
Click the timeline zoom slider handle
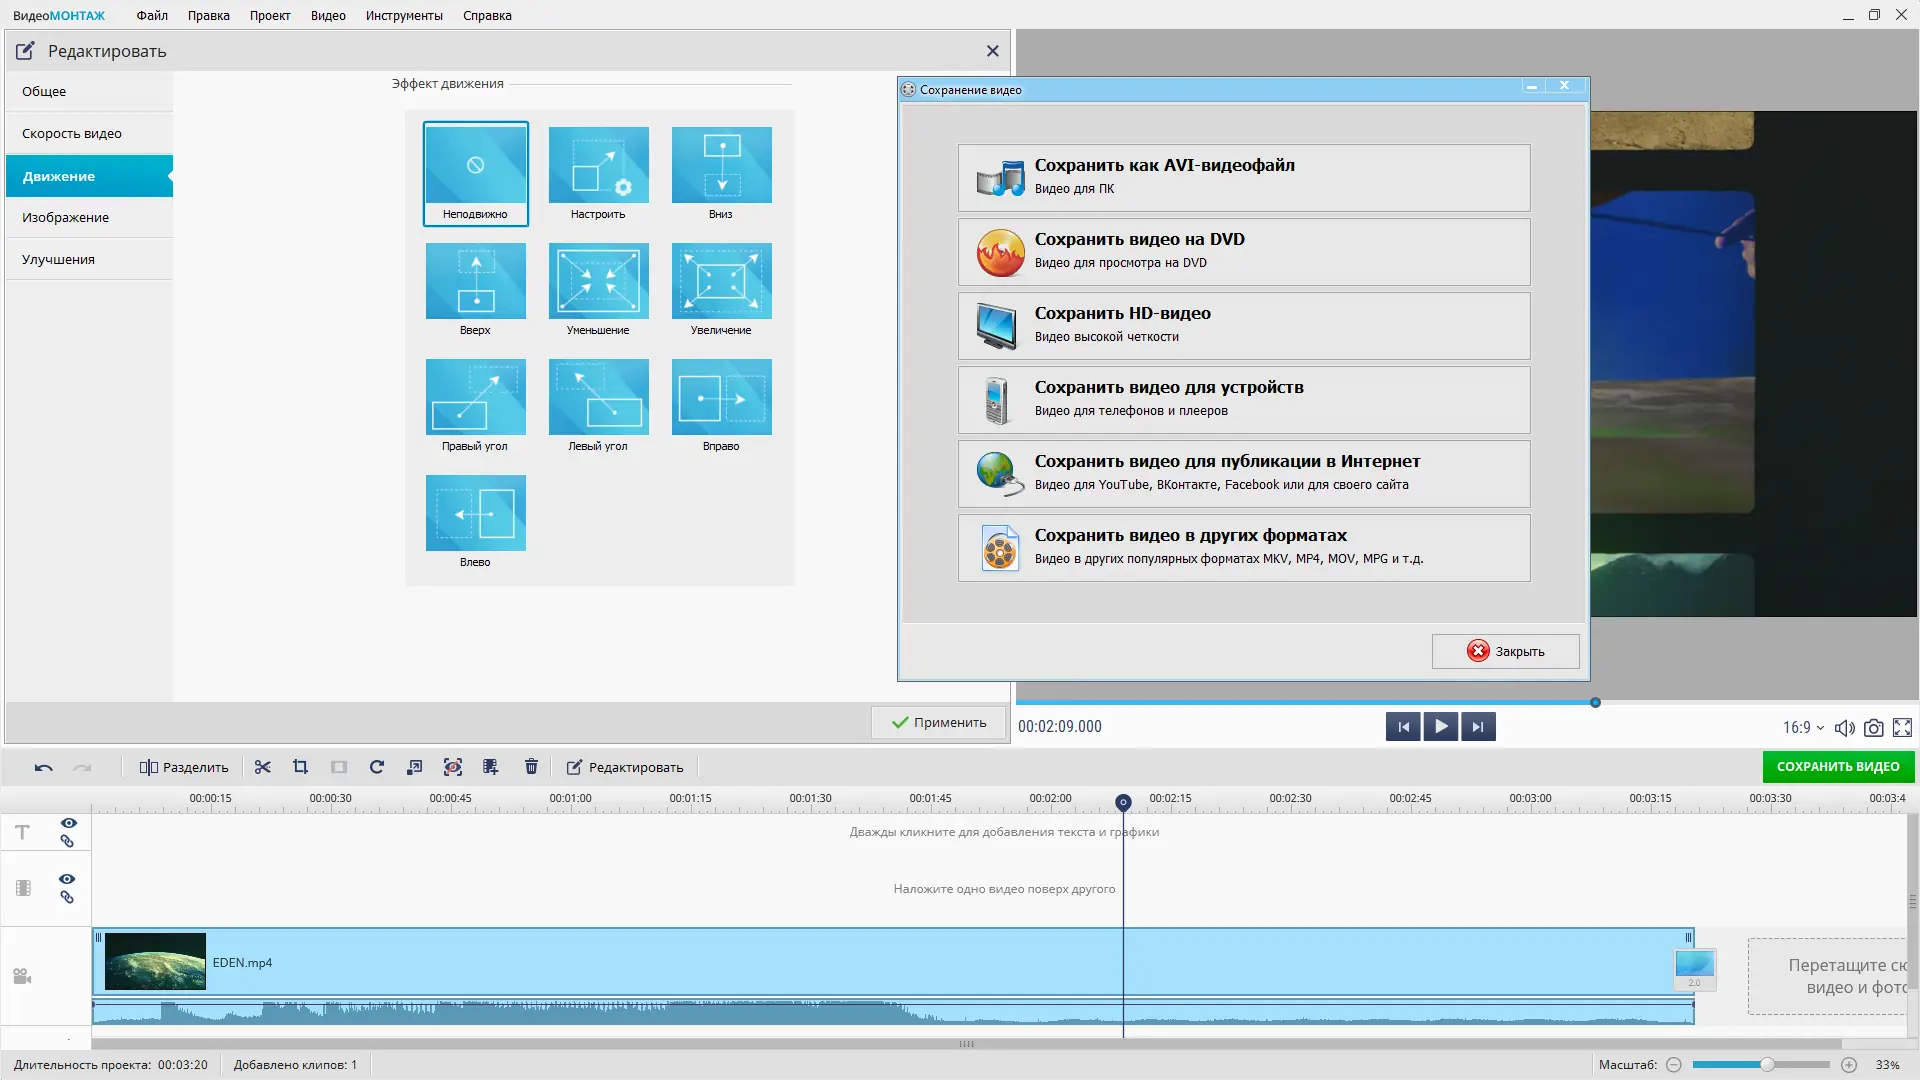[x=1767, y=1065]
